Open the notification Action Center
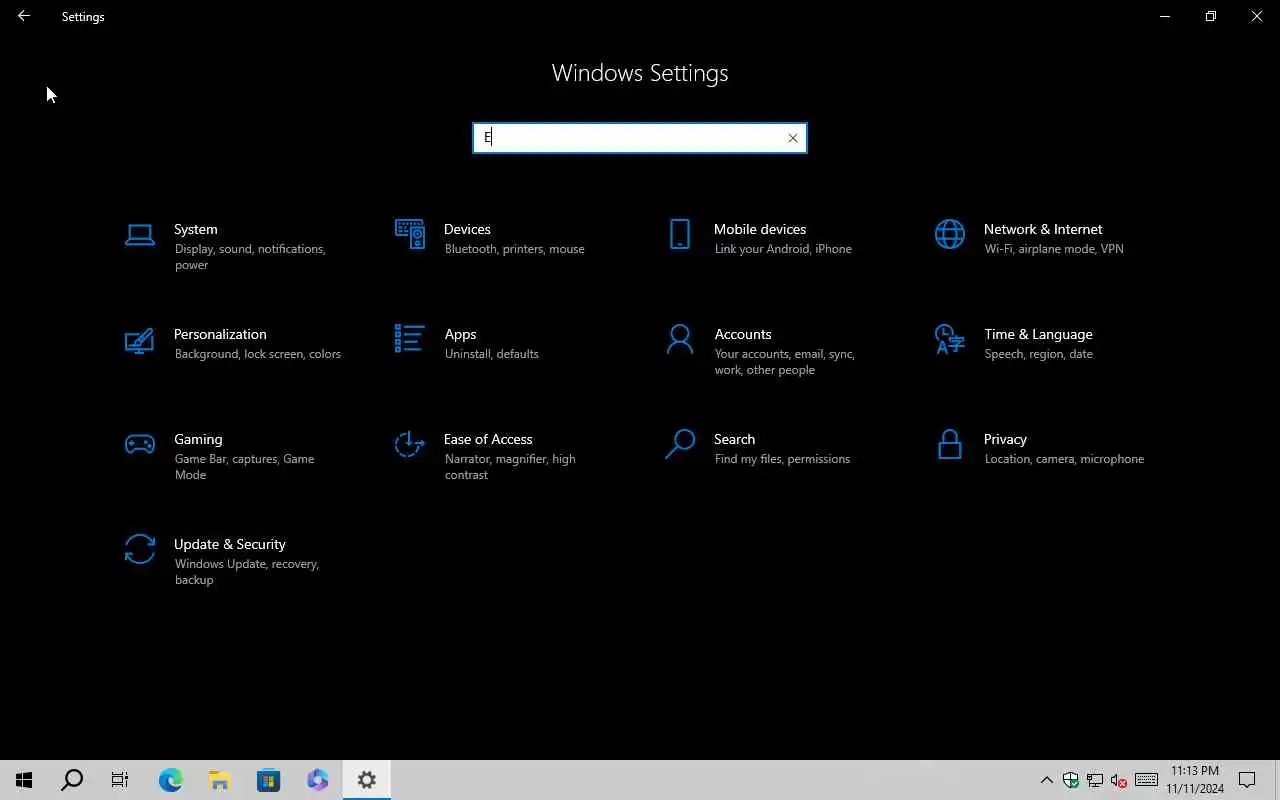The width and height of the screenshot is (1280, 800). pyautogui.click(x=1247, y=780)
